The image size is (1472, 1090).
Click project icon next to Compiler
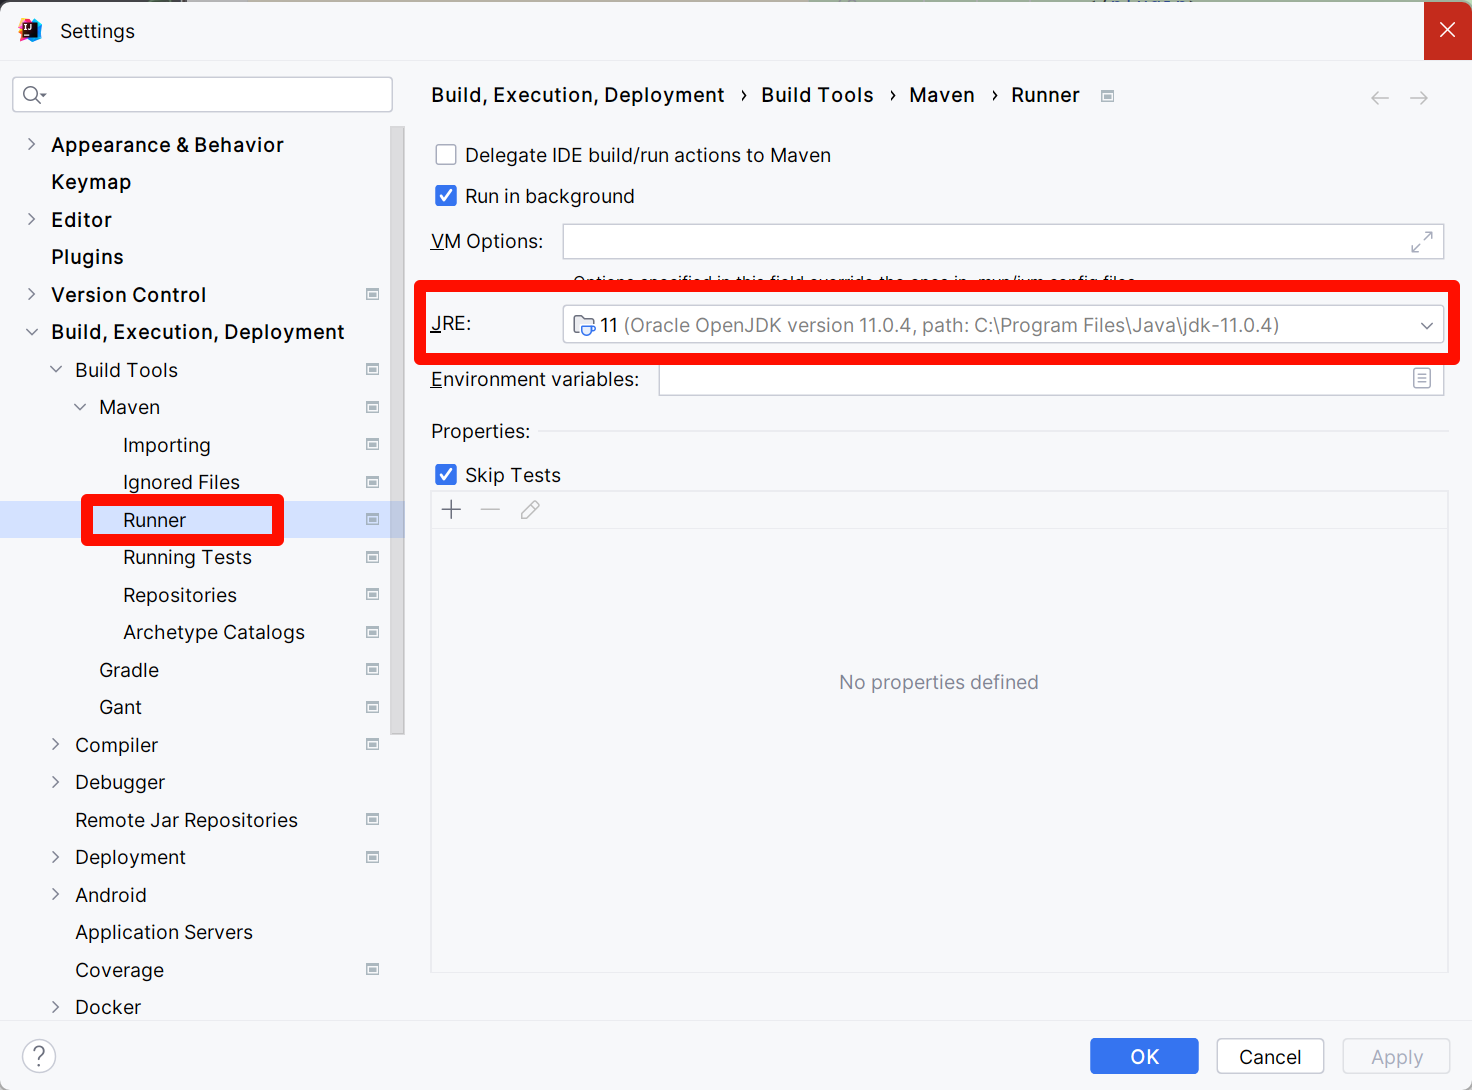tap(373, 744)
